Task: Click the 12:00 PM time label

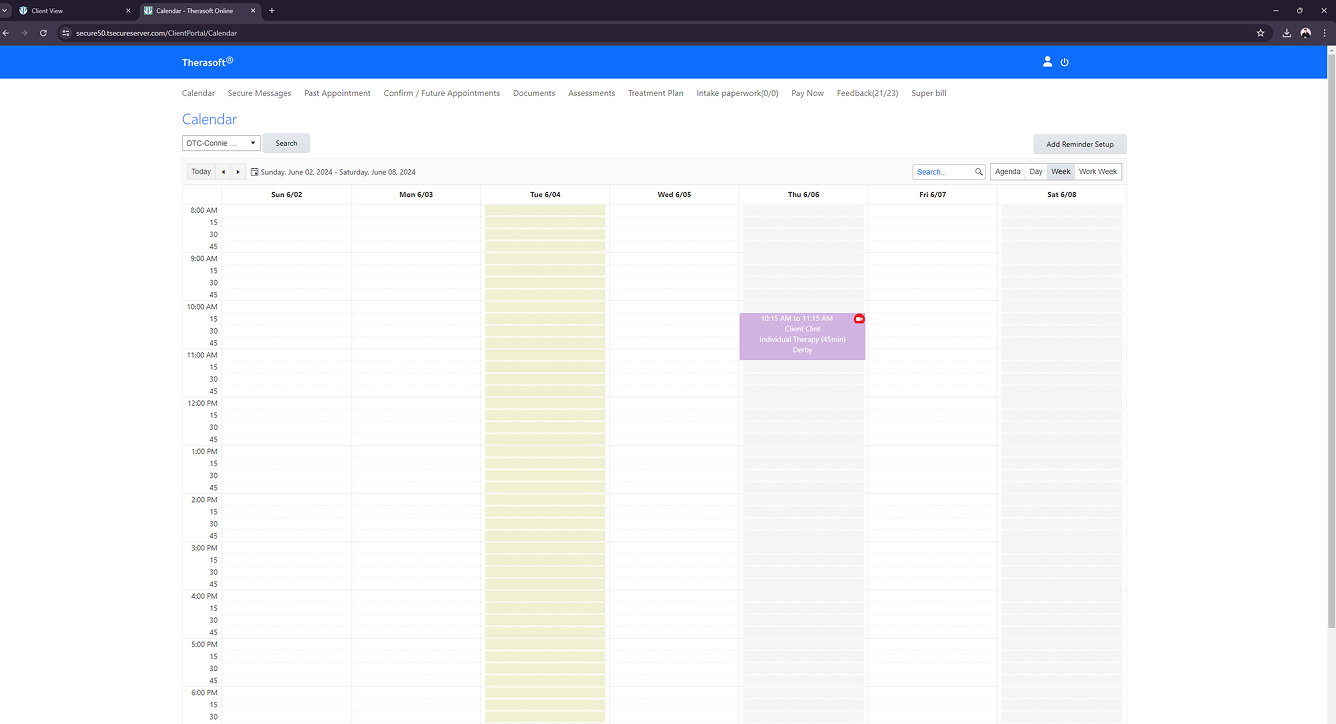Action: coord(202,403)
